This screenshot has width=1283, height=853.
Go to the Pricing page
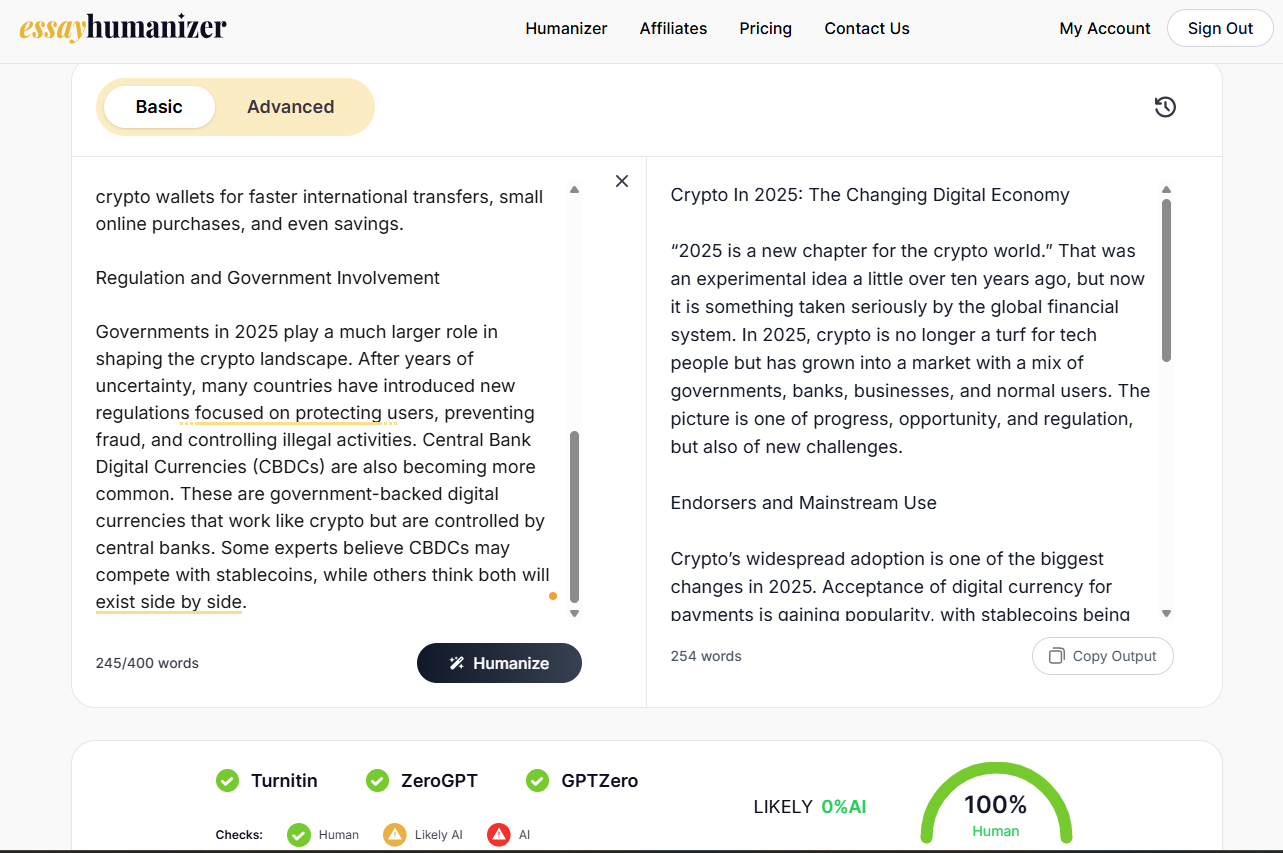tap(766, 28)
